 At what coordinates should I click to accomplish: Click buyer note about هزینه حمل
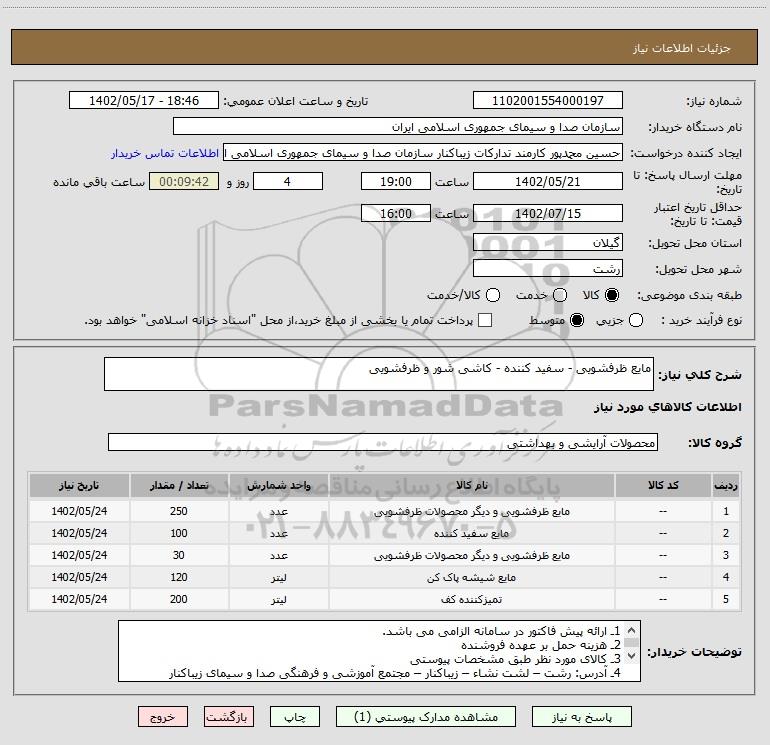(541, 645)
